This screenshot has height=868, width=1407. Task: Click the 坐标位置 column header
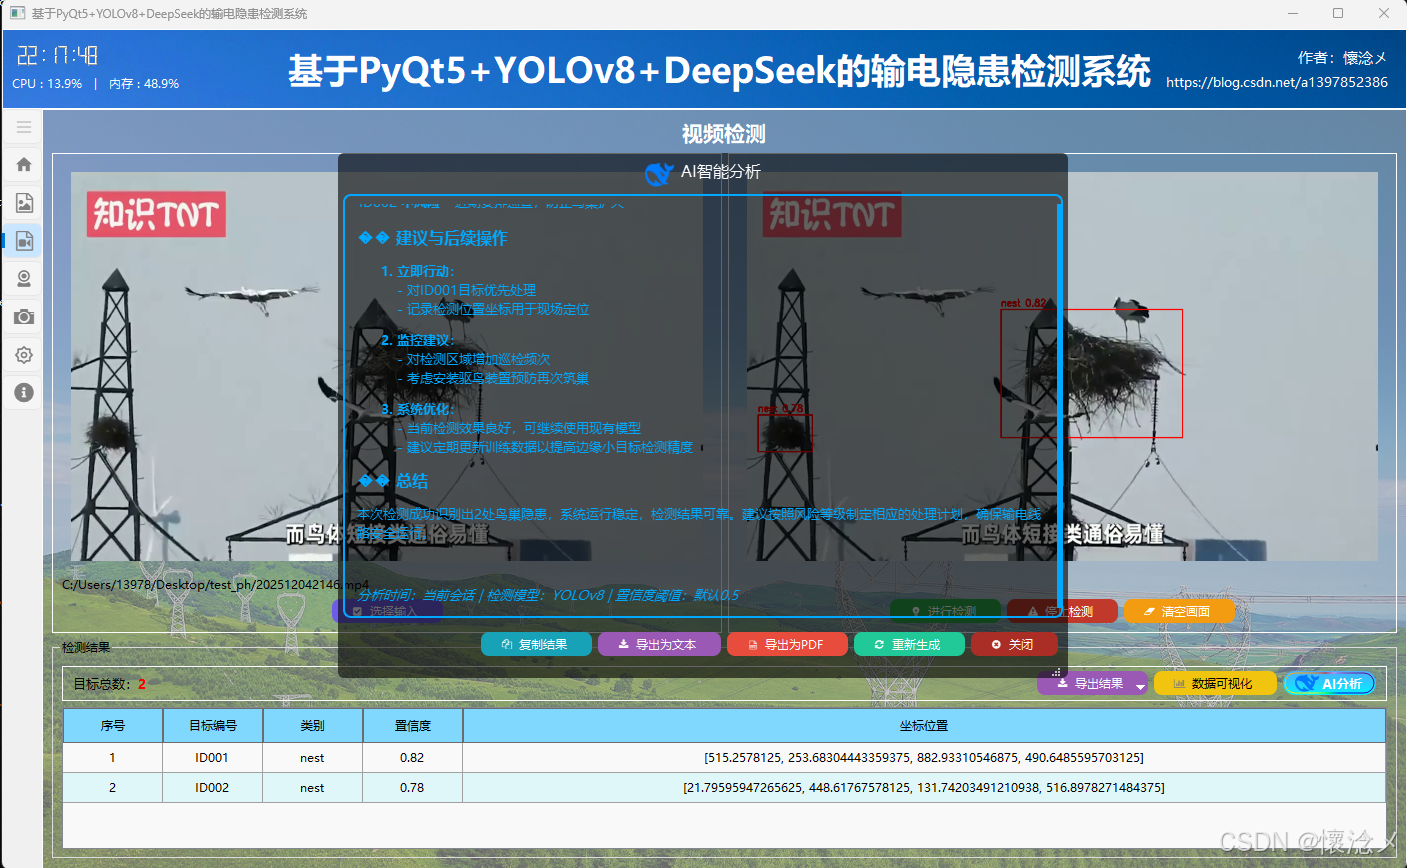[924, 726]
